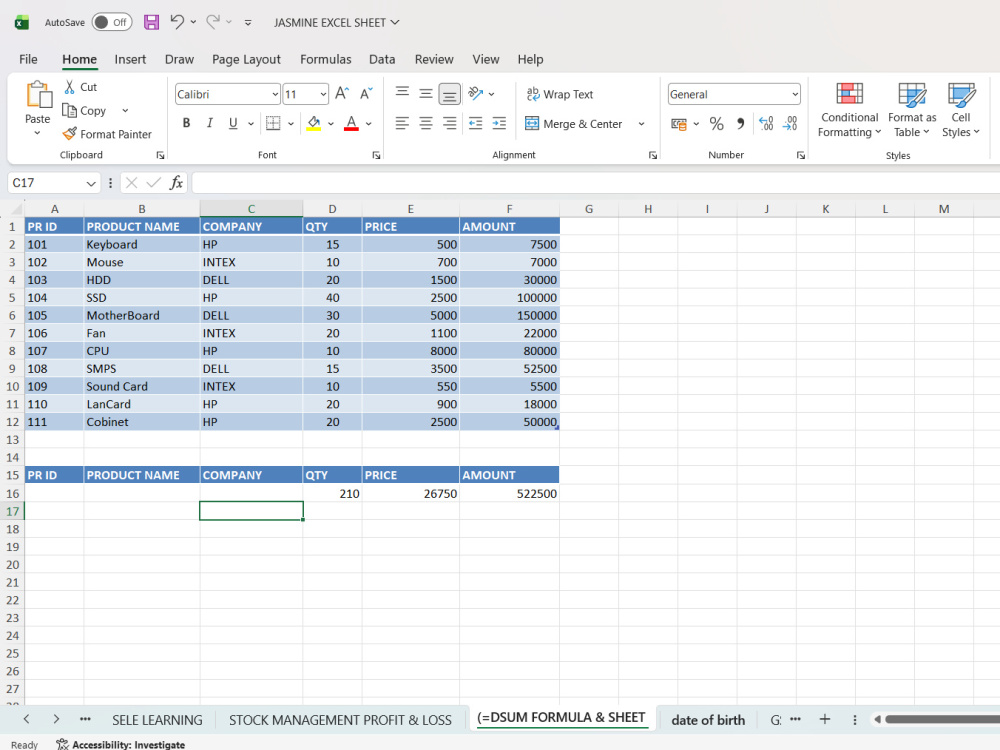
Task: Apply the yellow fill color
Action: 314,123
